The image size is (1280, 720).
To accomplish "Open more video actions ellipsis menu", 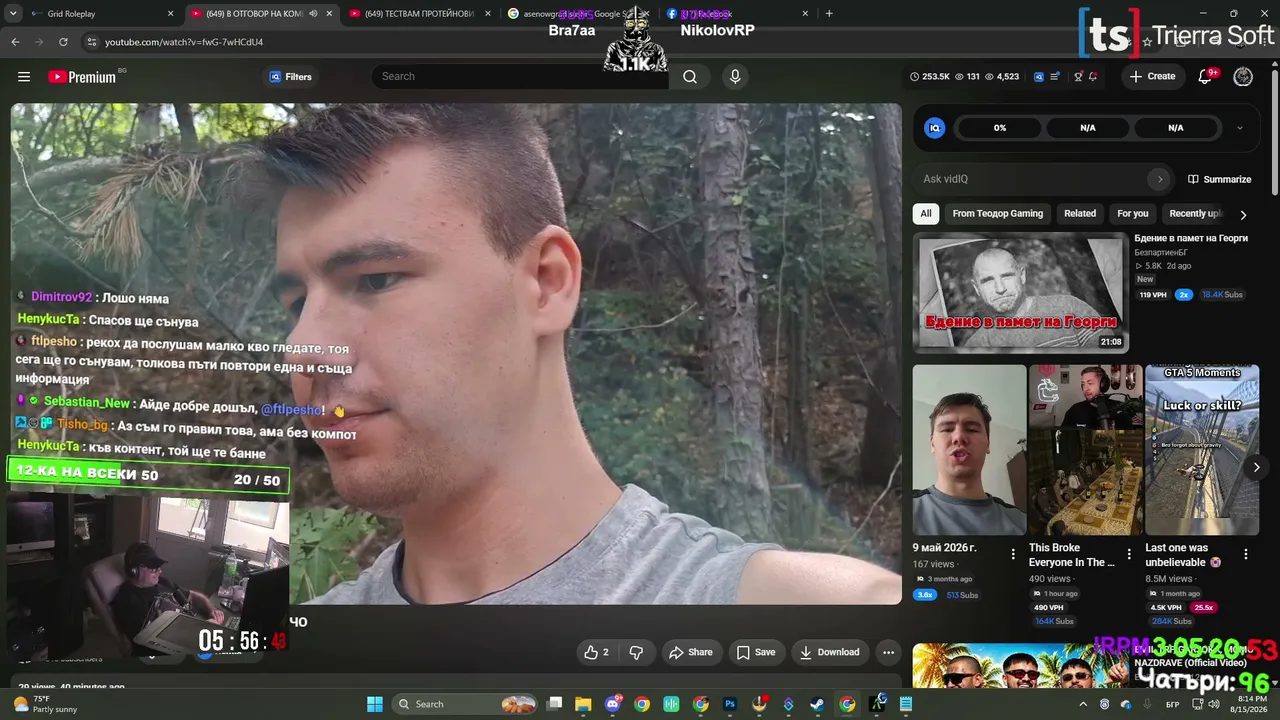I will pos(888,652).
